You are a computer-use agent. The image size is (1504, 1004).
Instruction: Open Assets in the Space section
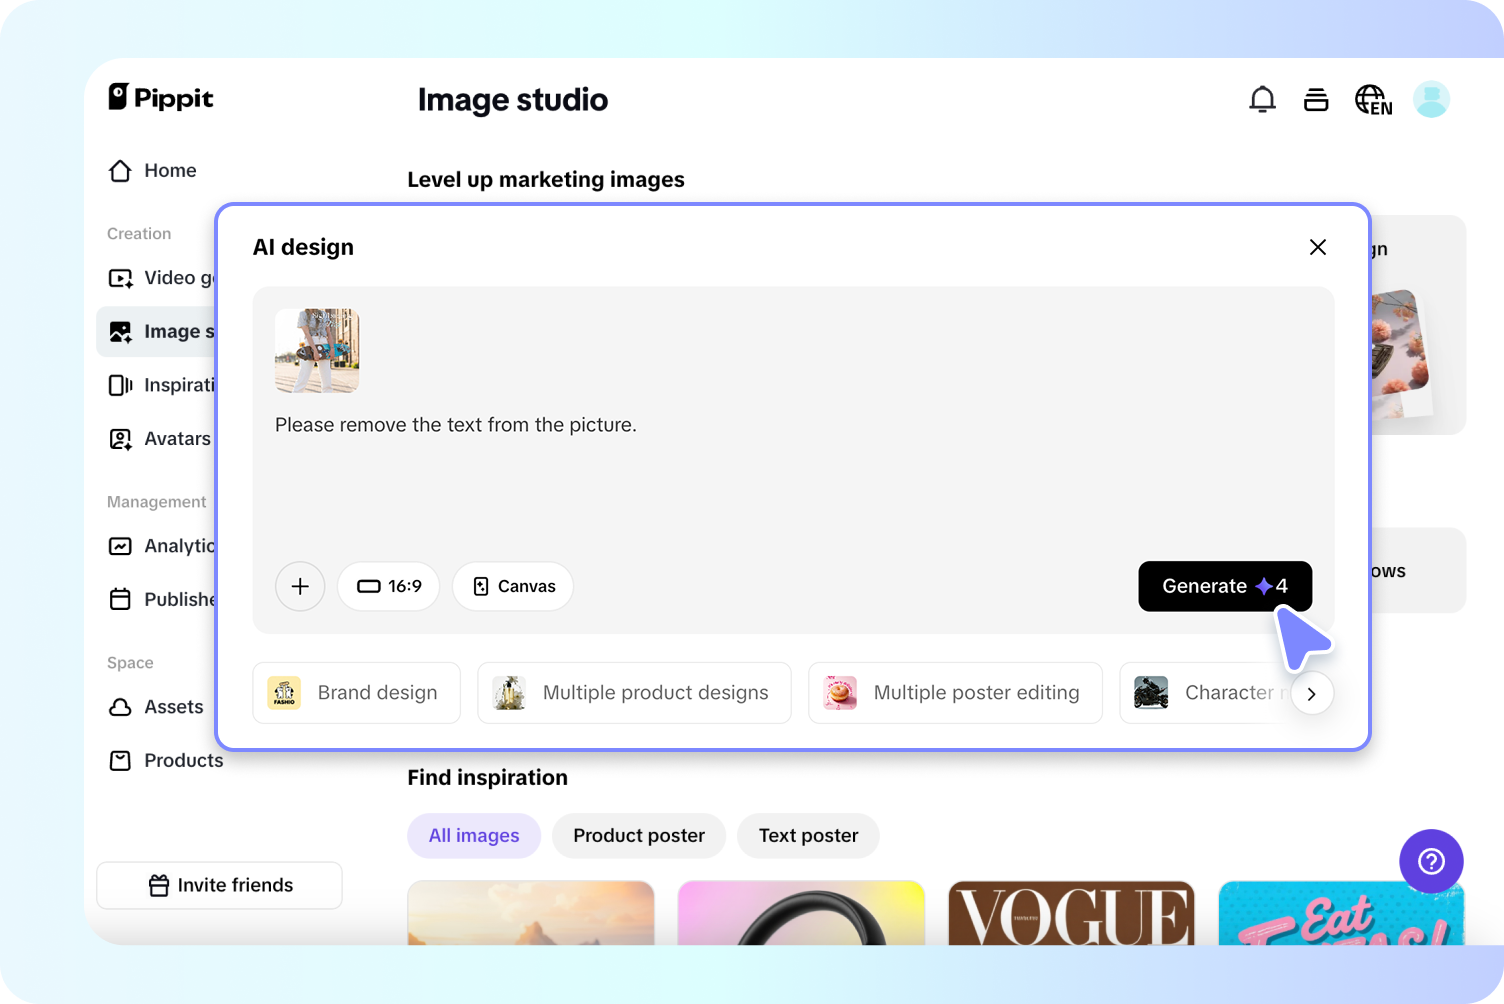click(120, 707)
